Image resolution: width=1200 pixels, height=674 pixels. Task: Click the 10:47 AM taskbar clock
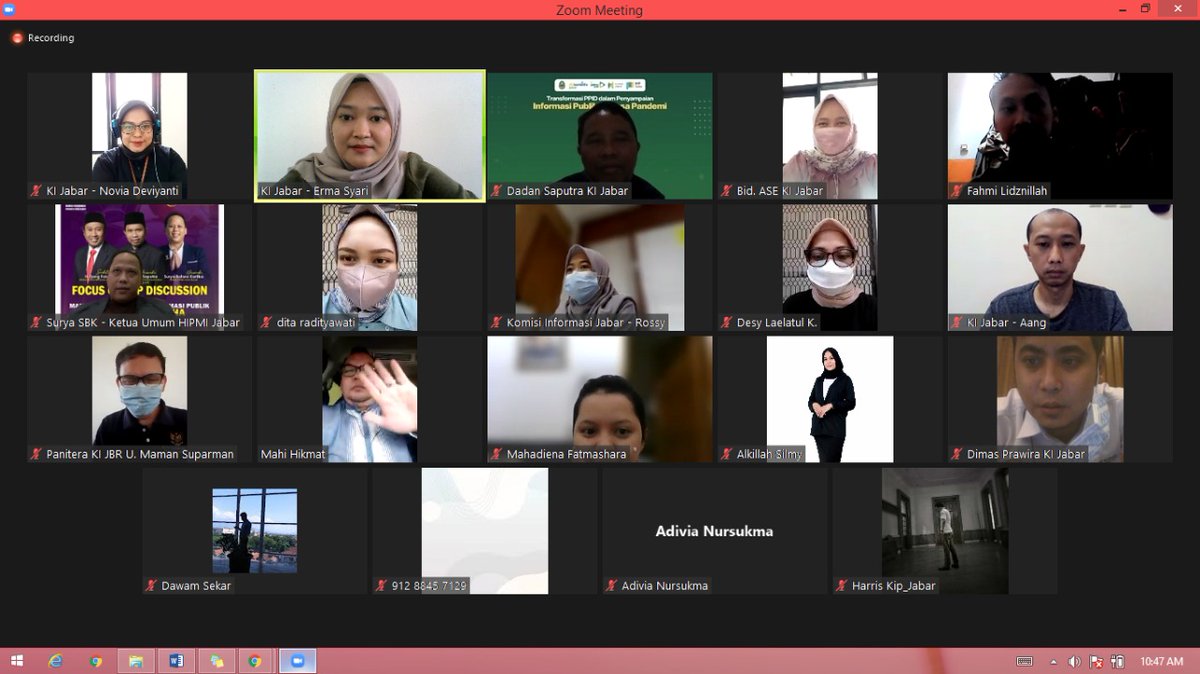pos(1161,661)
